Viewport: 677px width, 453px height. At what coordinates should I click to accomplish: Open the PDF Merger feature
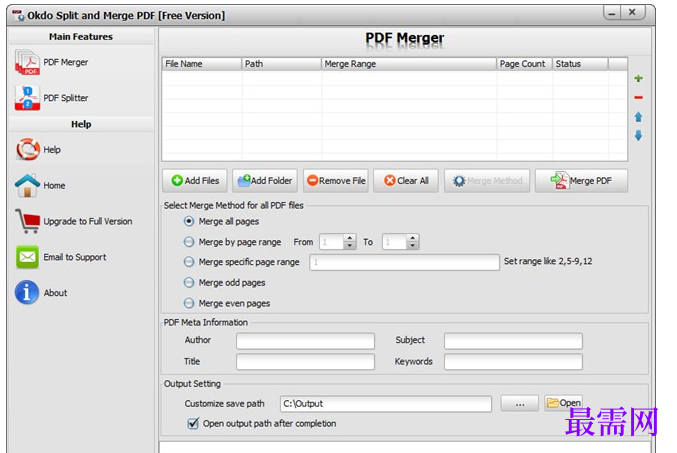point(52,63)
